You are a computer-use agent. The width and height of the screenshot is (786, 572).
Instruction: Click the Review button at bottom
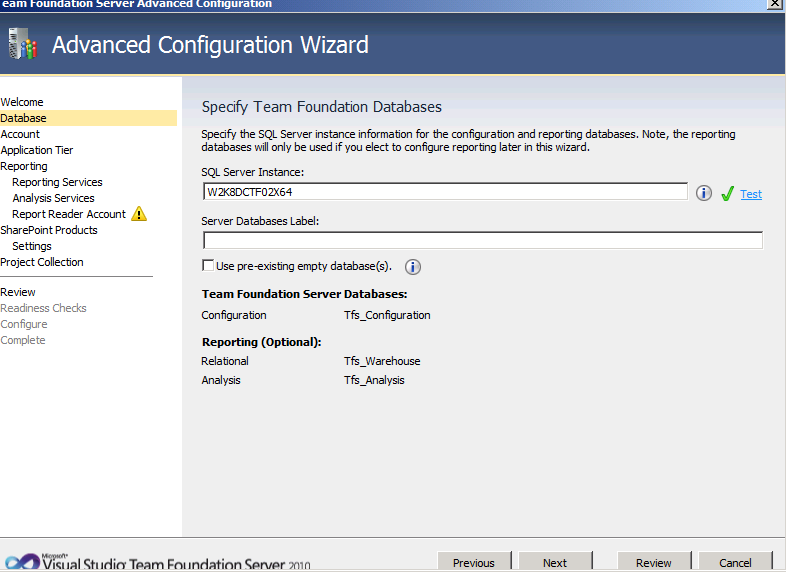coord(654,562)
